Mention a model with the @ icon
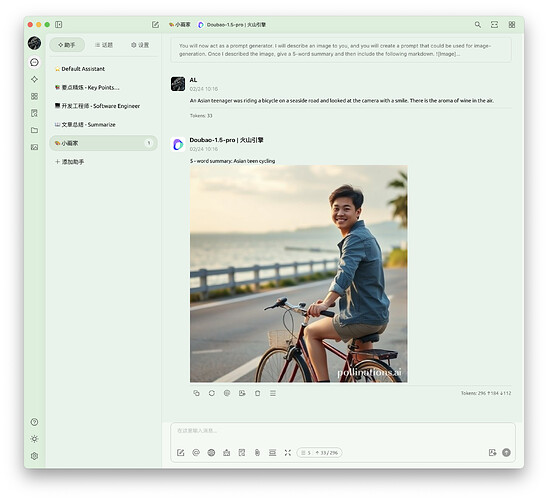This screenshot has width=548, height=500. pyautogui.click(x=196, y=452)
